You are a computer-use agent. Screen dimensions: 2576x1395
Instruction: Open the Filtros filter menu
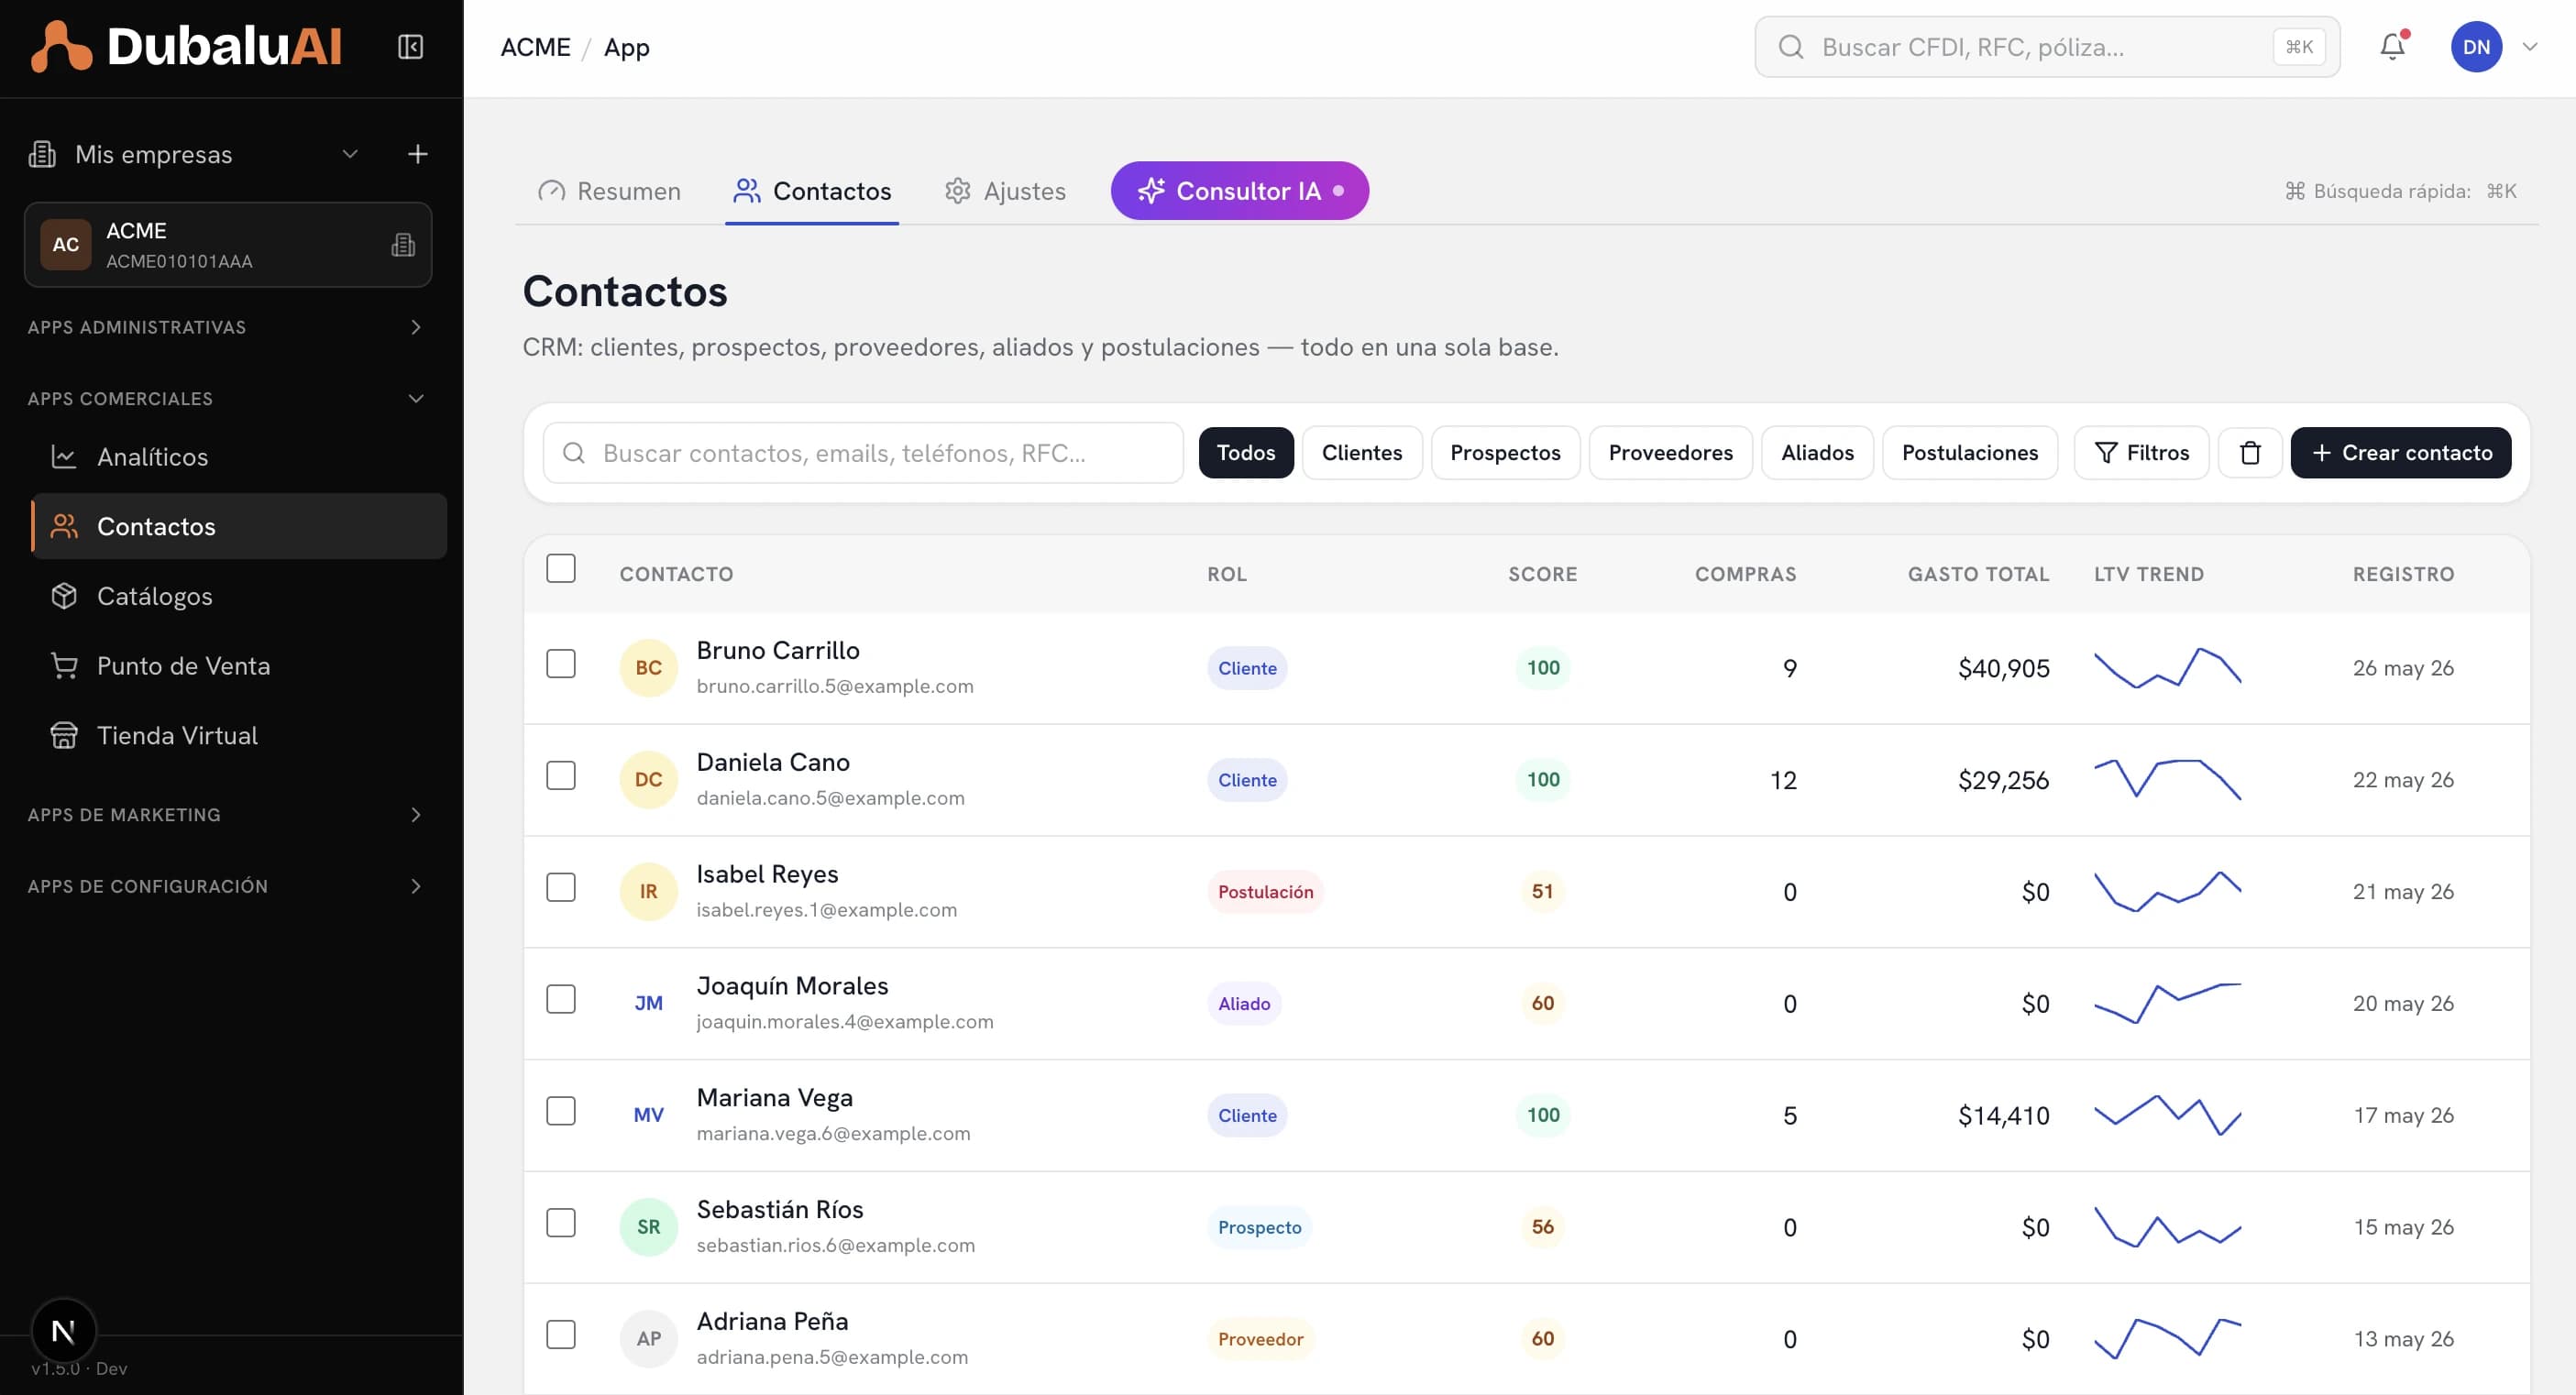tap(2141, 453)
